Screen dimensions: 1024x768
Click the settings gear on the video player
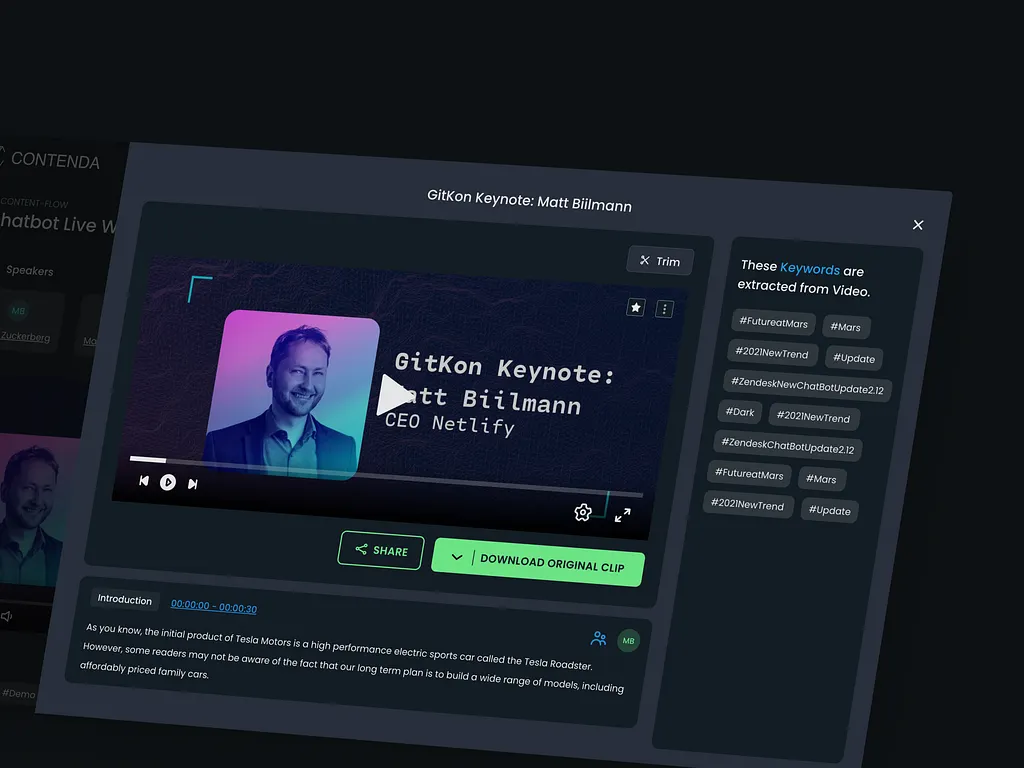click(583, 512)
